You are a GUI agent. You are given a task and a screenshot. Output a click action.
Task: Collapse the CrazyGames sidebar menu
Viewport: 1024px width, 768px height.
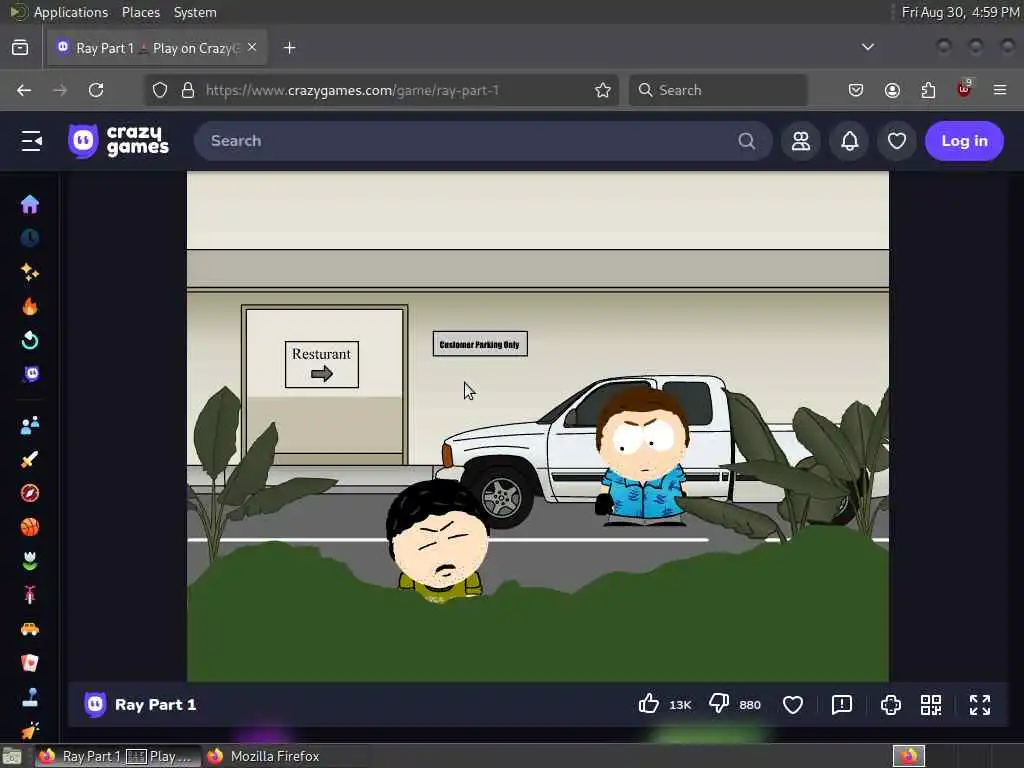pyautogui.click(x=31, y=141)
